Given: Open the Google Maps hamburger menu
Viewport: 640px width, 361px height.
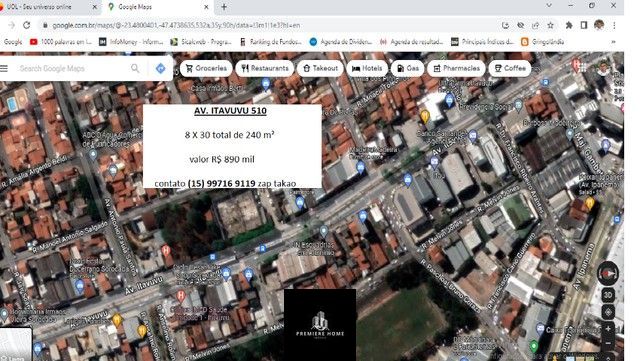Looking at the screenshot, I should coord(4,68).
